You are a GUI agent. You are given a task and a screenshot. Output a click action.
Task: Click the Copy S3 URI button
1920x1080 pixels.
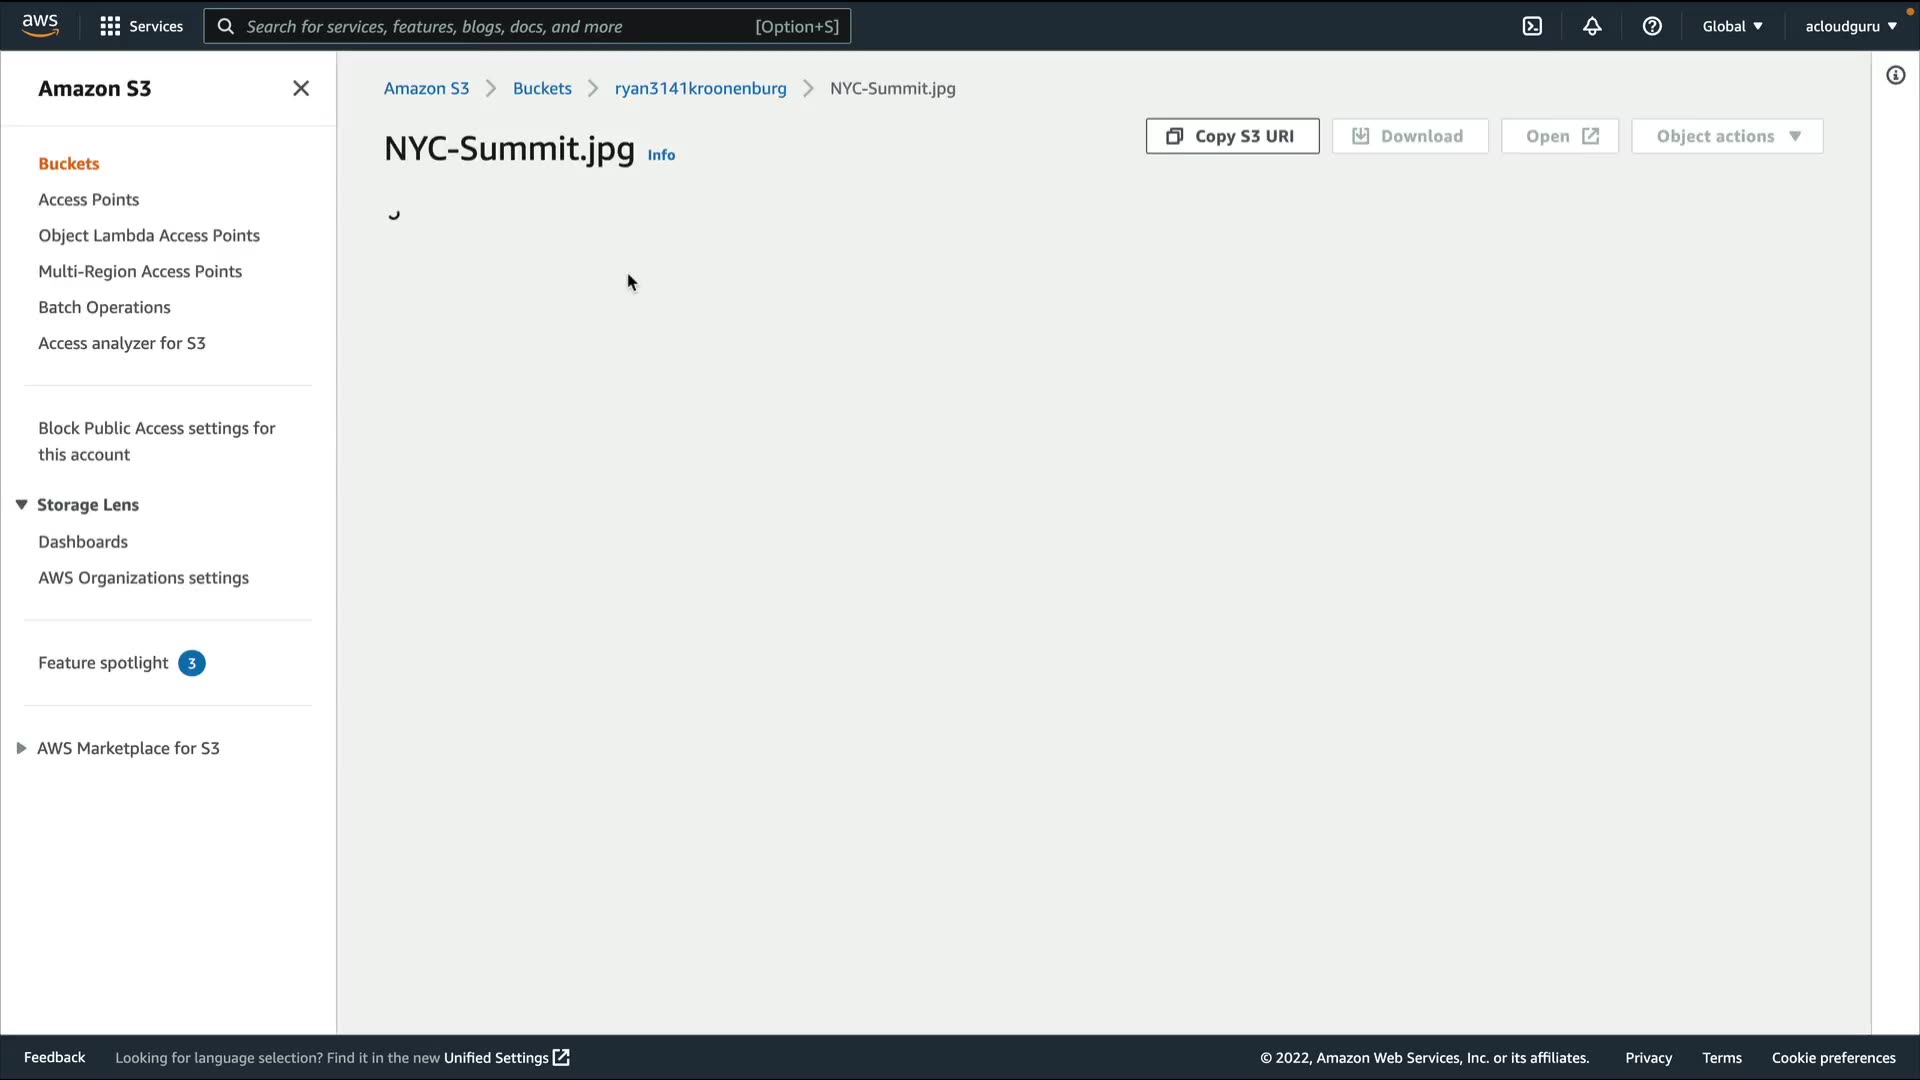coord(1232,136)
